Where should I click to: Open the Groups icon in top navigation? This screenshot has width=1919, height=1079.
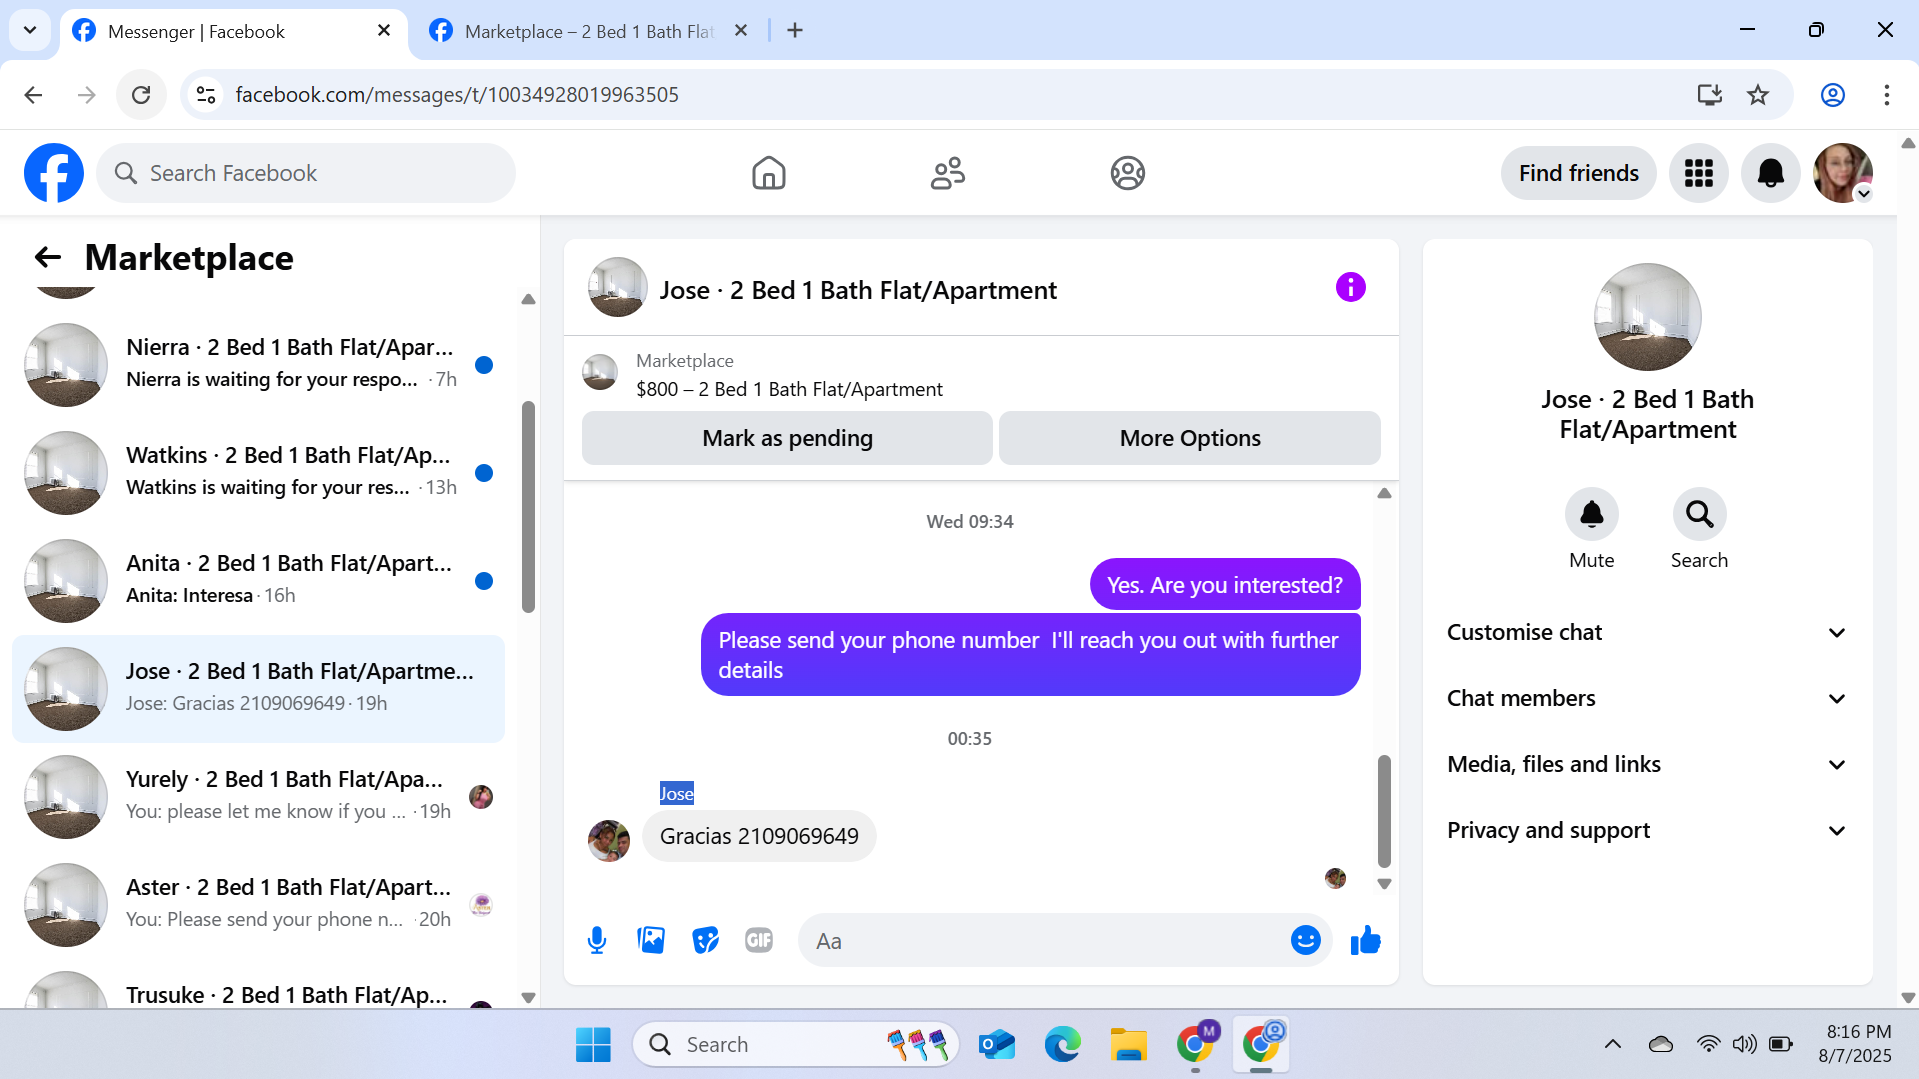1127,173
